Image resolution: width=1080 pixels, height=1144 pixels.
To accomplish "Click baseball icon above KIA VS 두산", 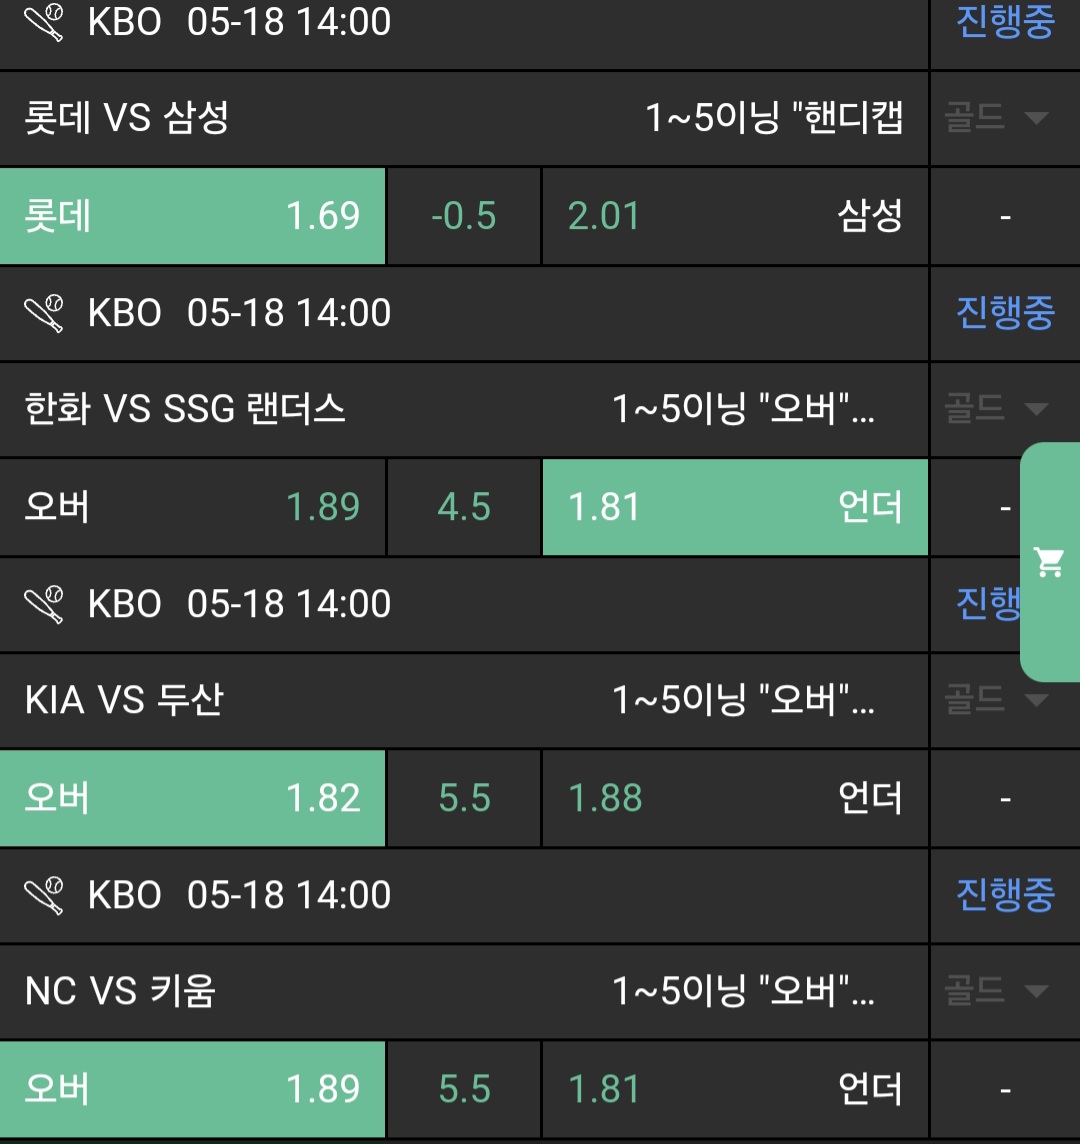I will point(44,604).
